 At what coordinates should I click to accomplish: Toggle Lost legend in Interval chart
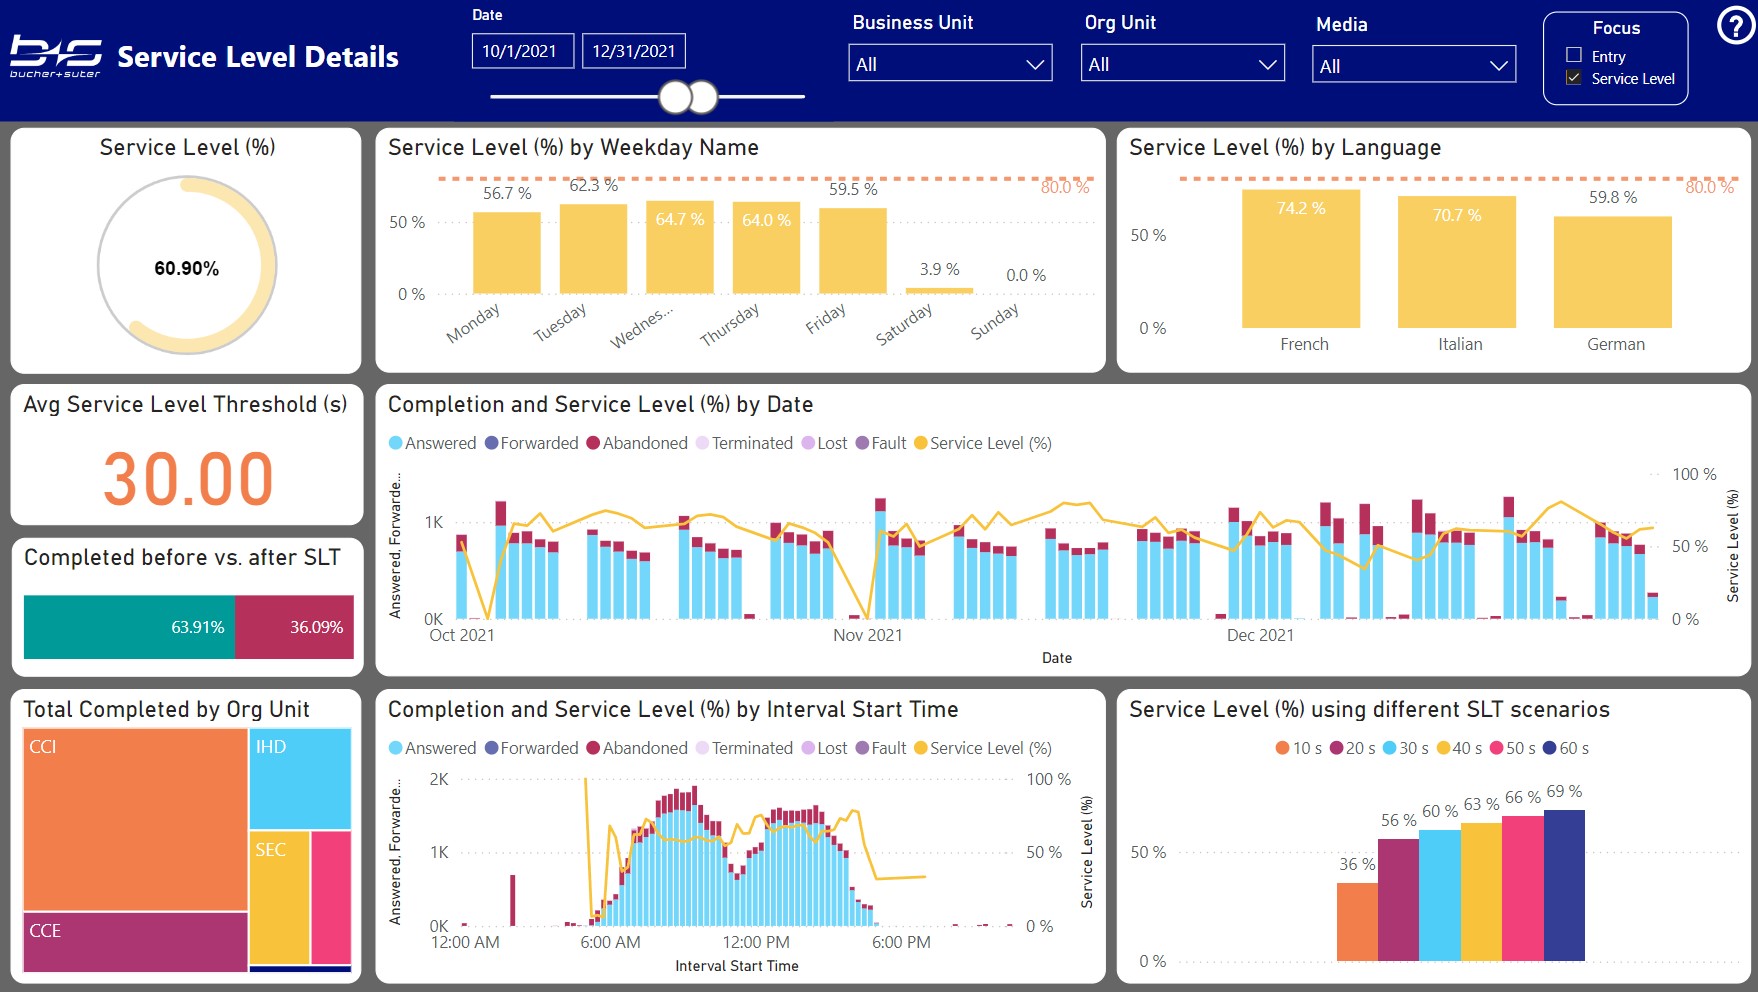(x=824, y=748)
